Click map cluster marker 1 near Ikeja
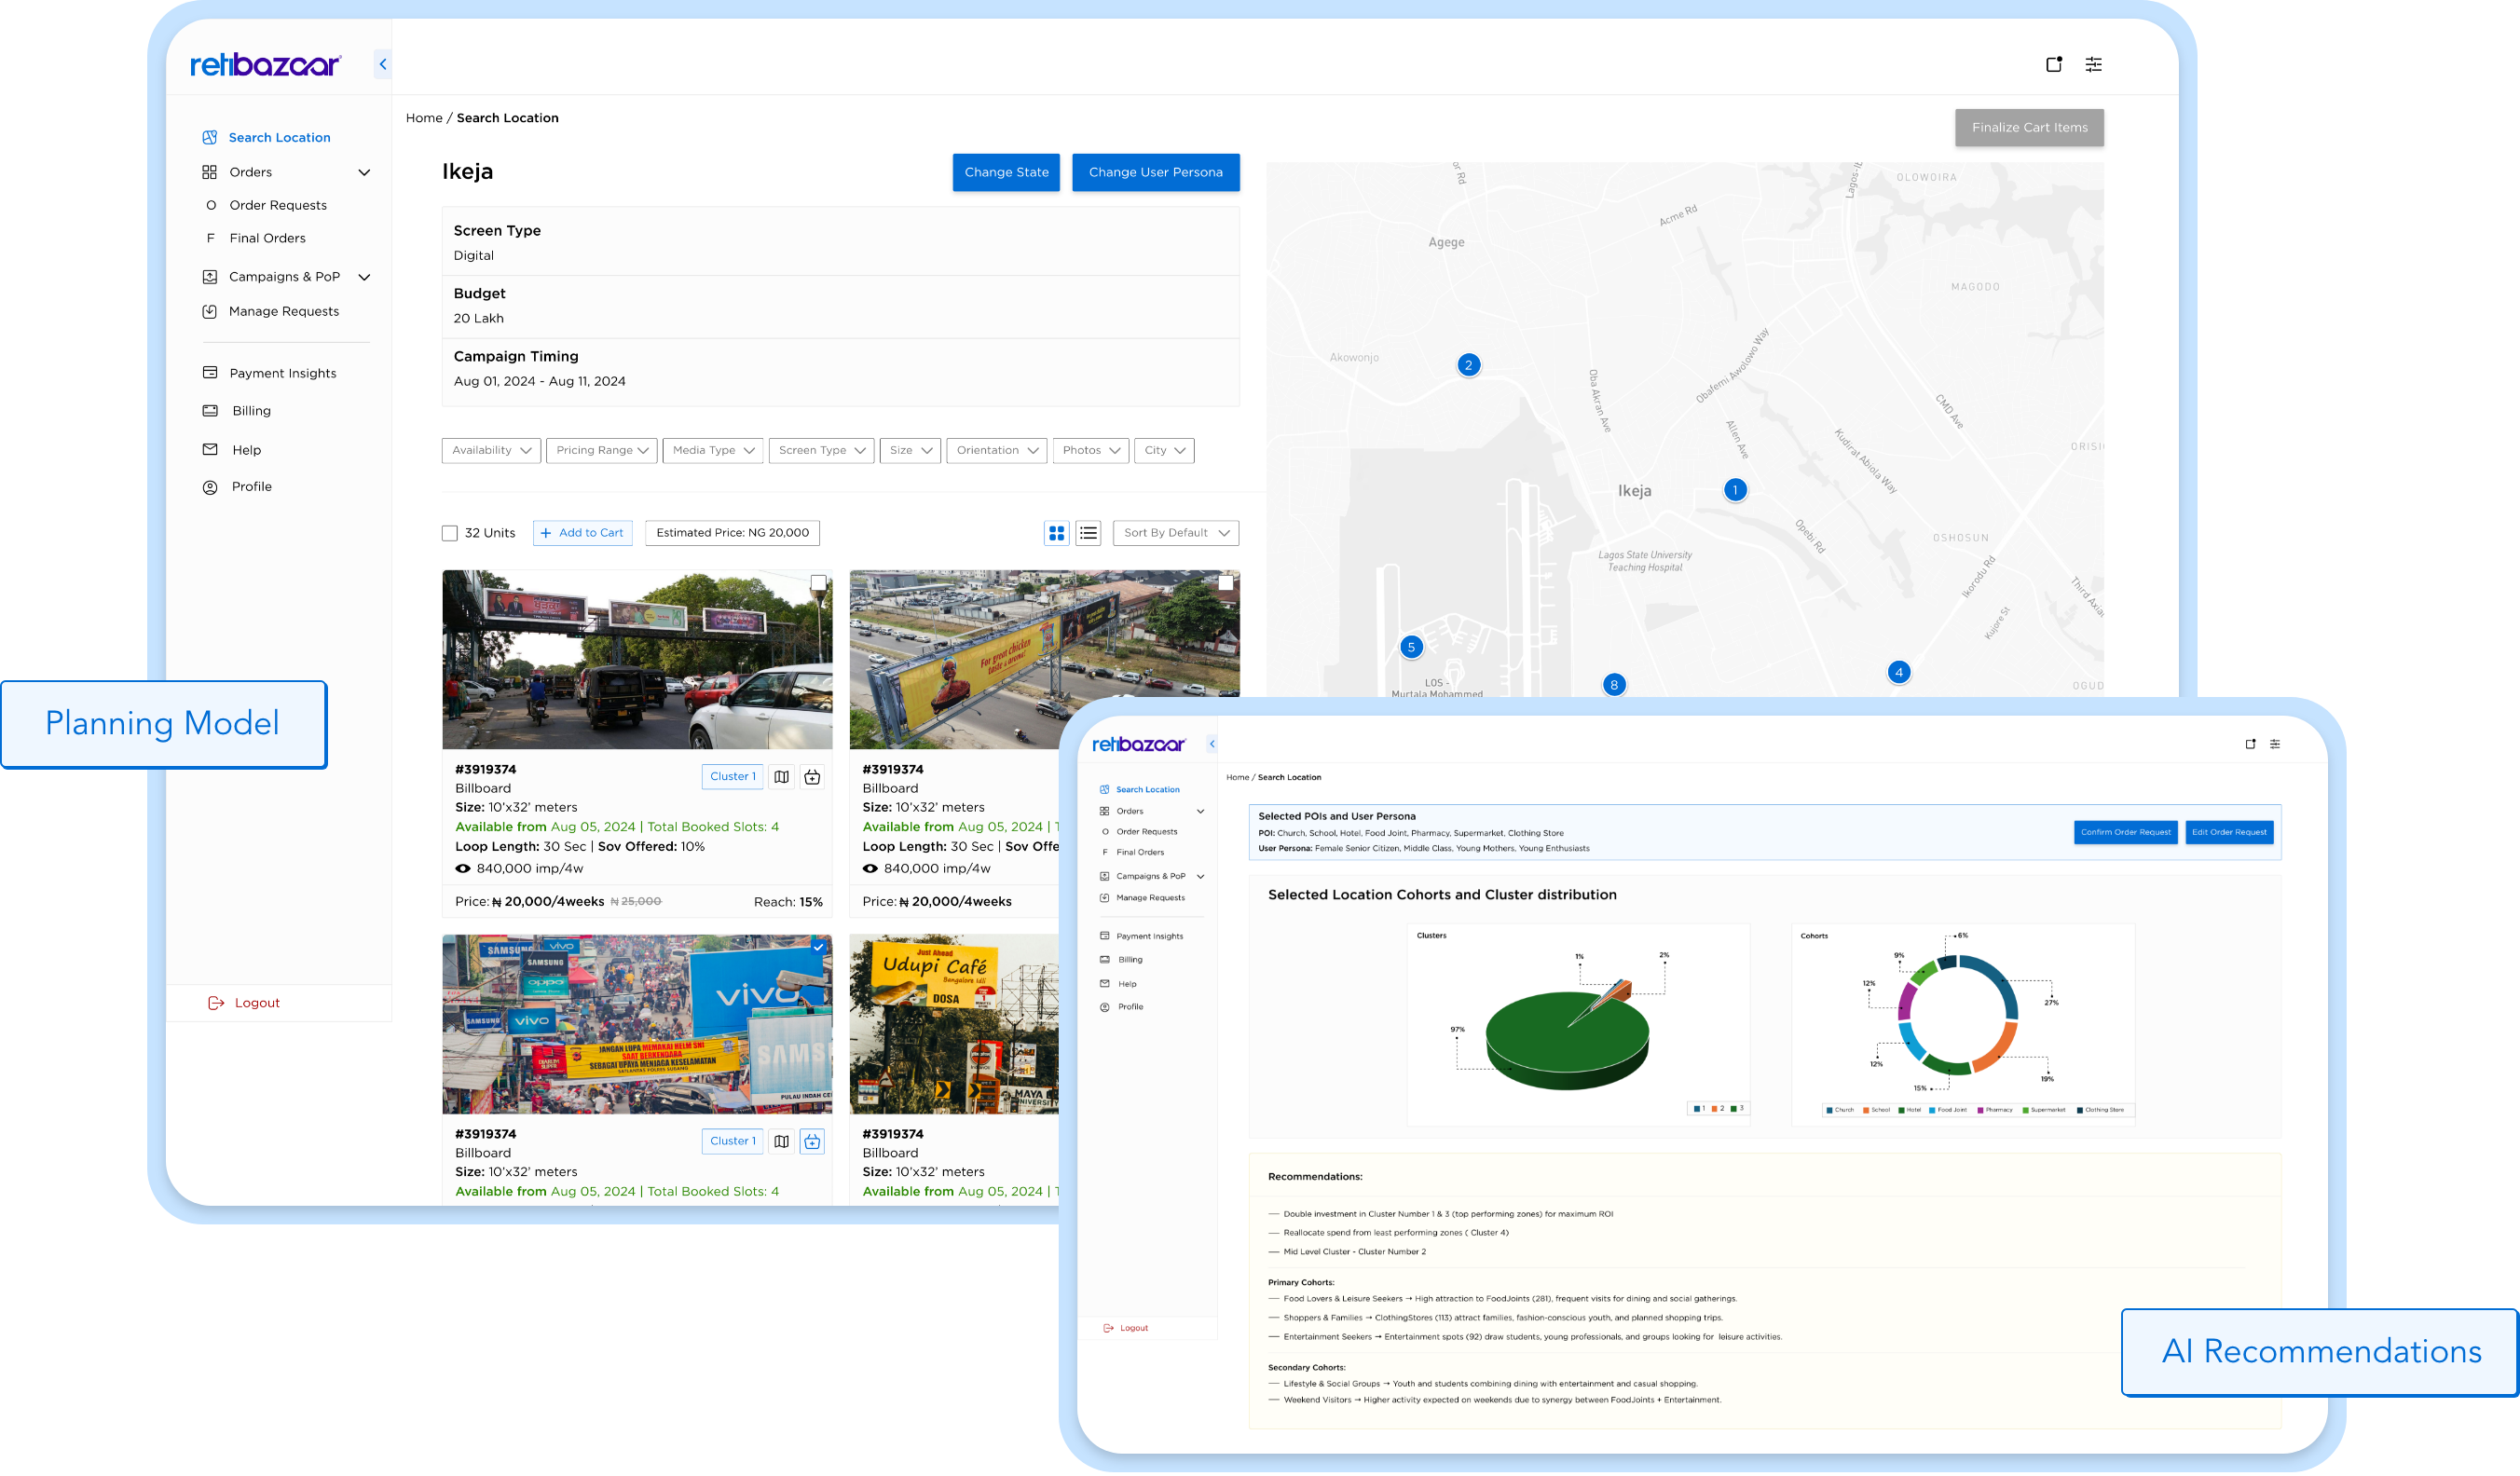Image resolution: width=2520 pixels, height=1476 pixels. pos(1735,490)
